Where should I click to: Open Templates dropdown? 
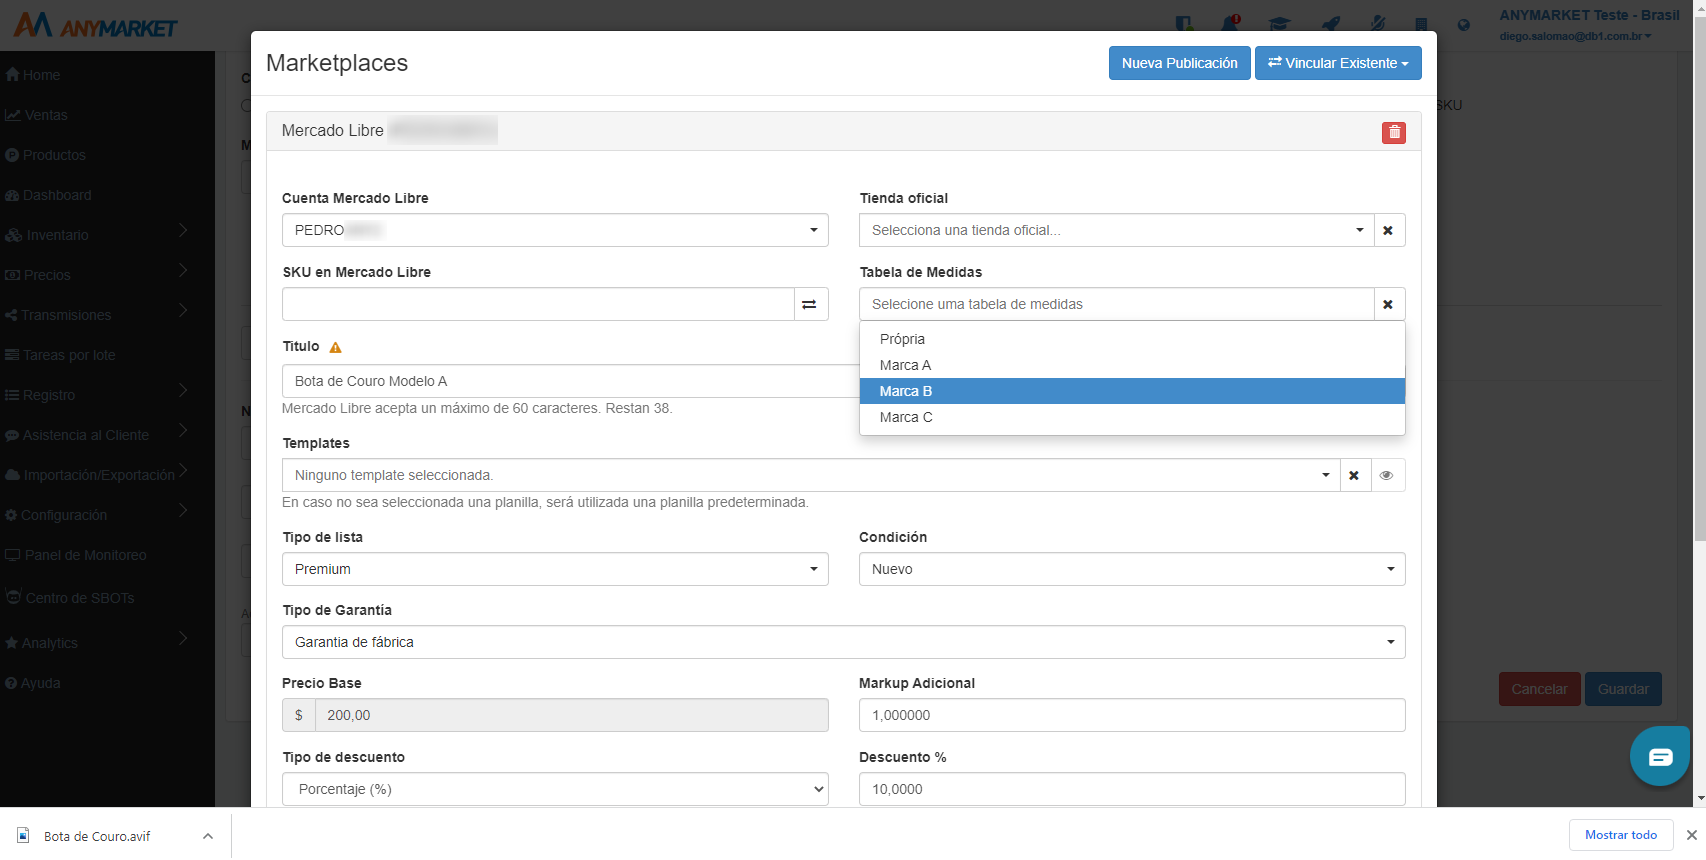click(x=810, y=475)
